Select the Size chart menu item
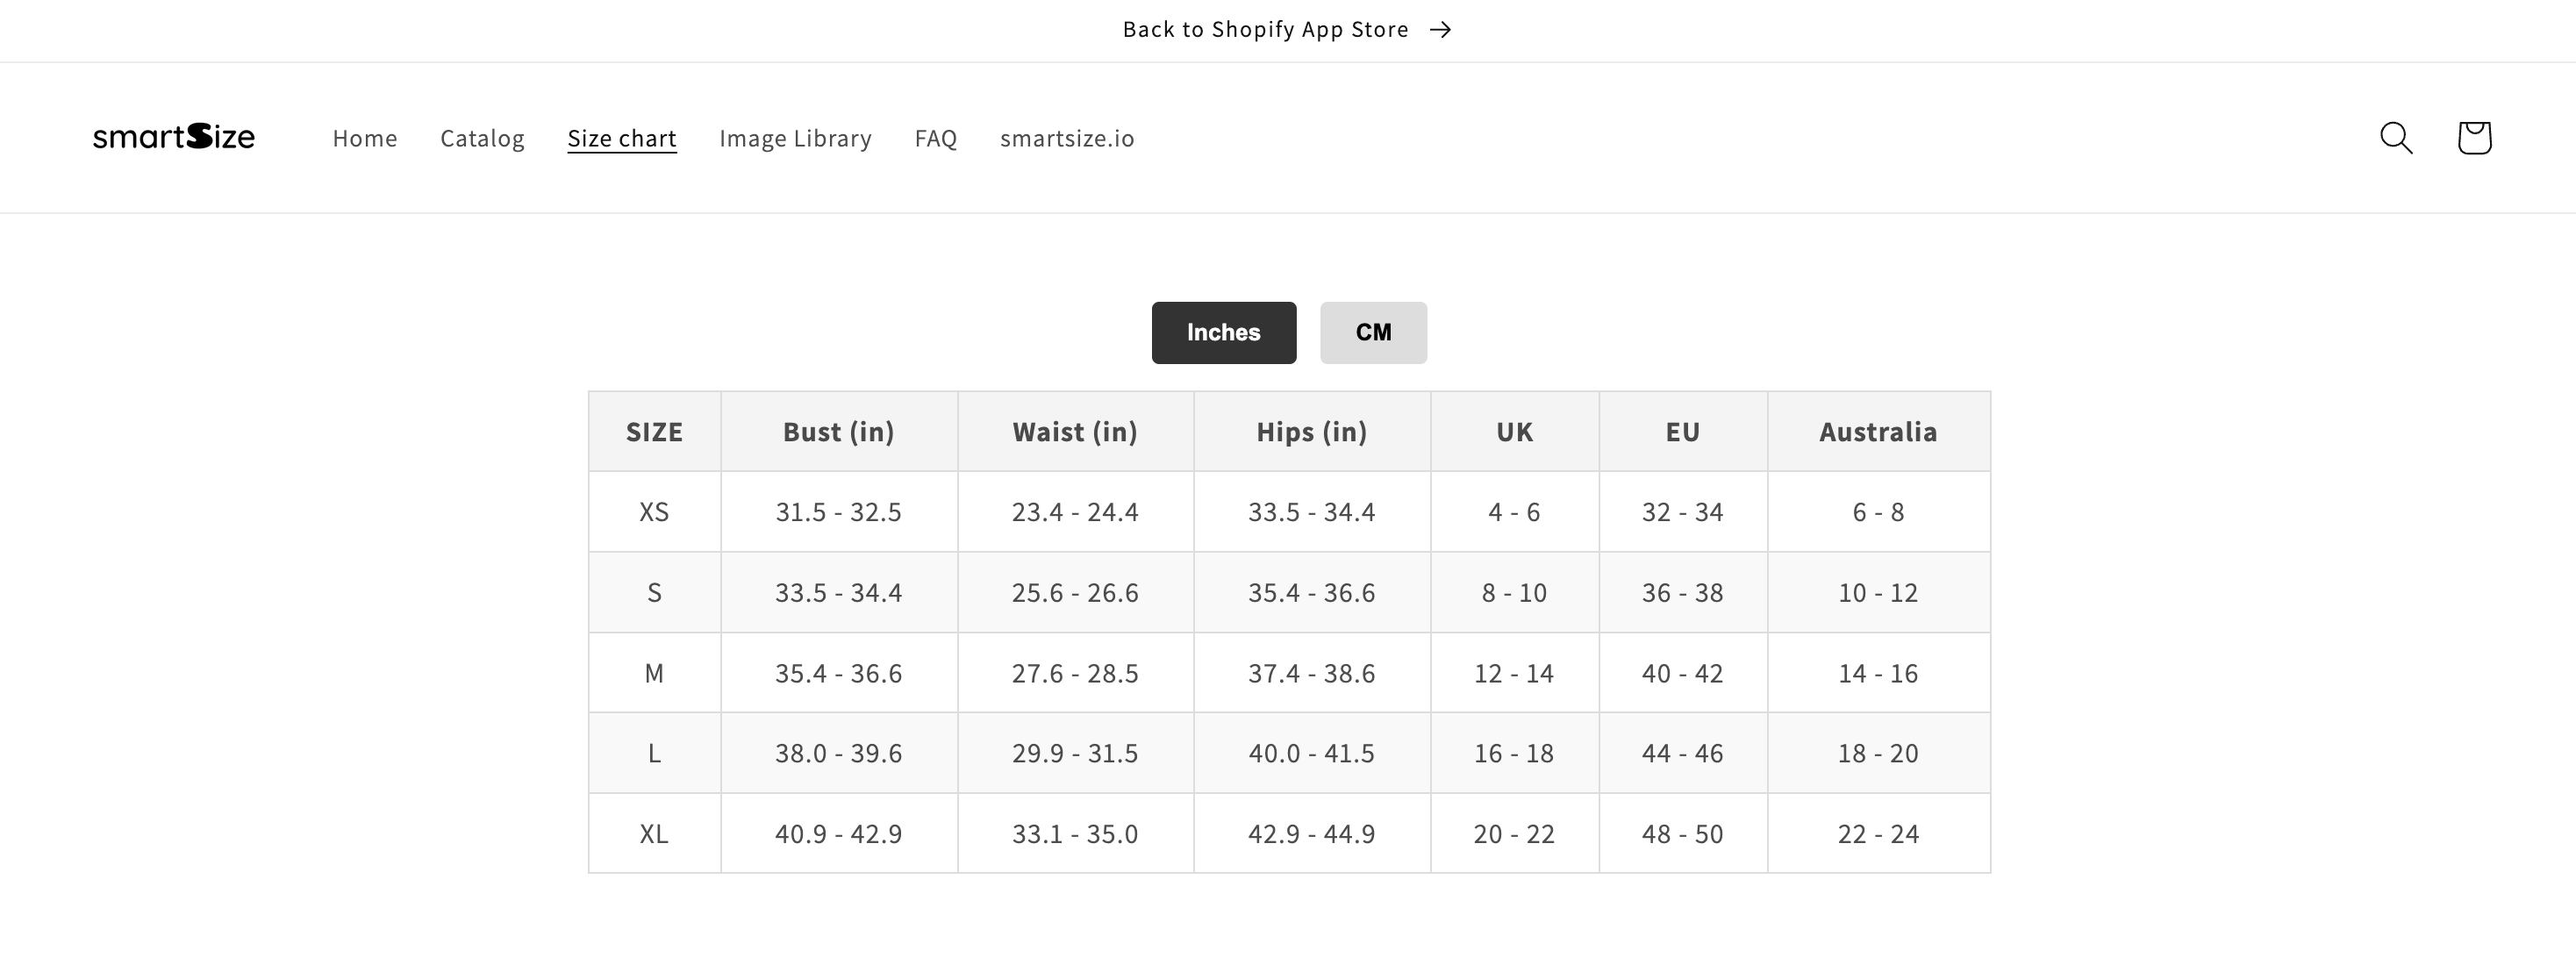 point(622,138)
